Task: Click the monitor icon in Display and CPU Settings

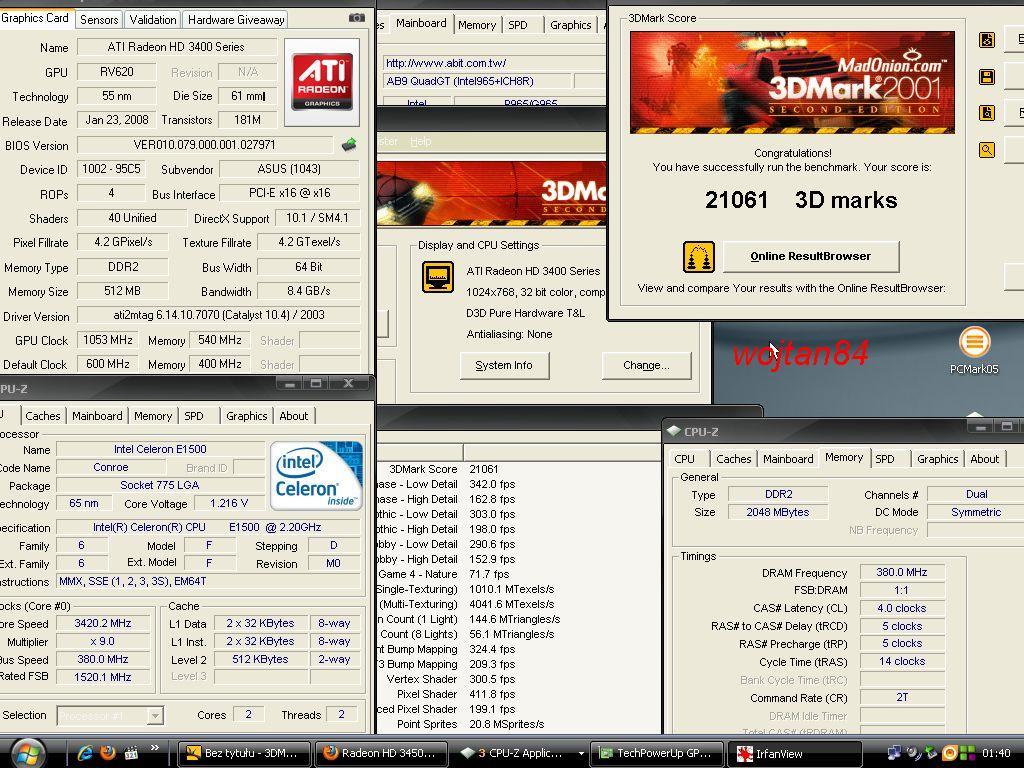Action: (438, 277)
